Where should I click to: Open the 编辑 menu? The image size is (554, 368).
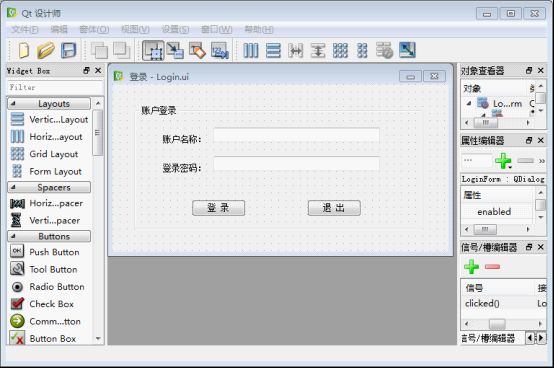(59, 29)
